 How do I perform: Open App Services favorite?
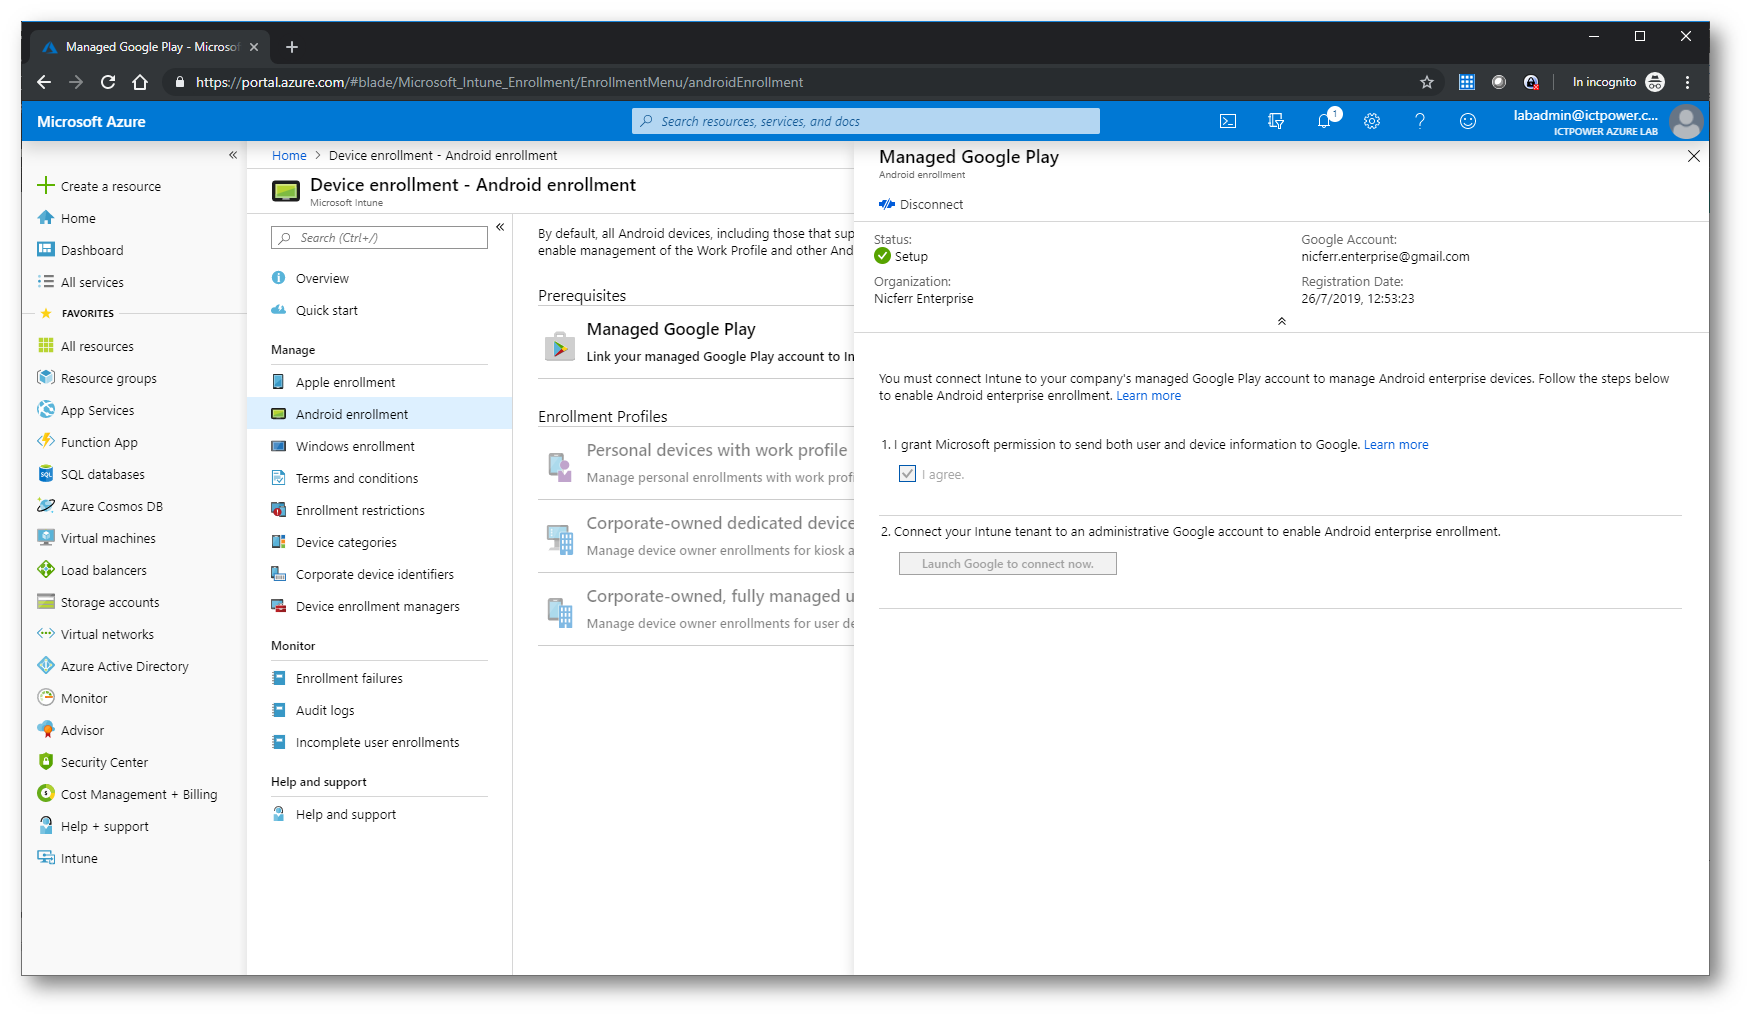(85, 410)
